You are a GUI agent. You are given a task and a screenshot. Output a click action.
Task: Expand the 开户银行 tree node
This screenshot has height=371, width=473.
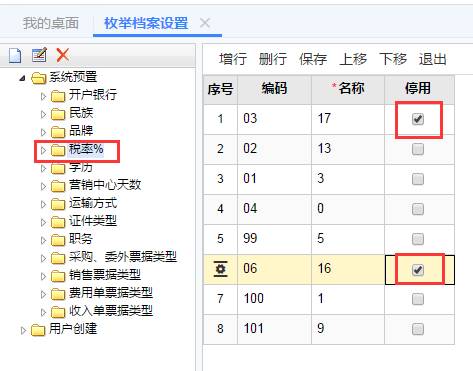pyautogui.click(x=43, y=96)
